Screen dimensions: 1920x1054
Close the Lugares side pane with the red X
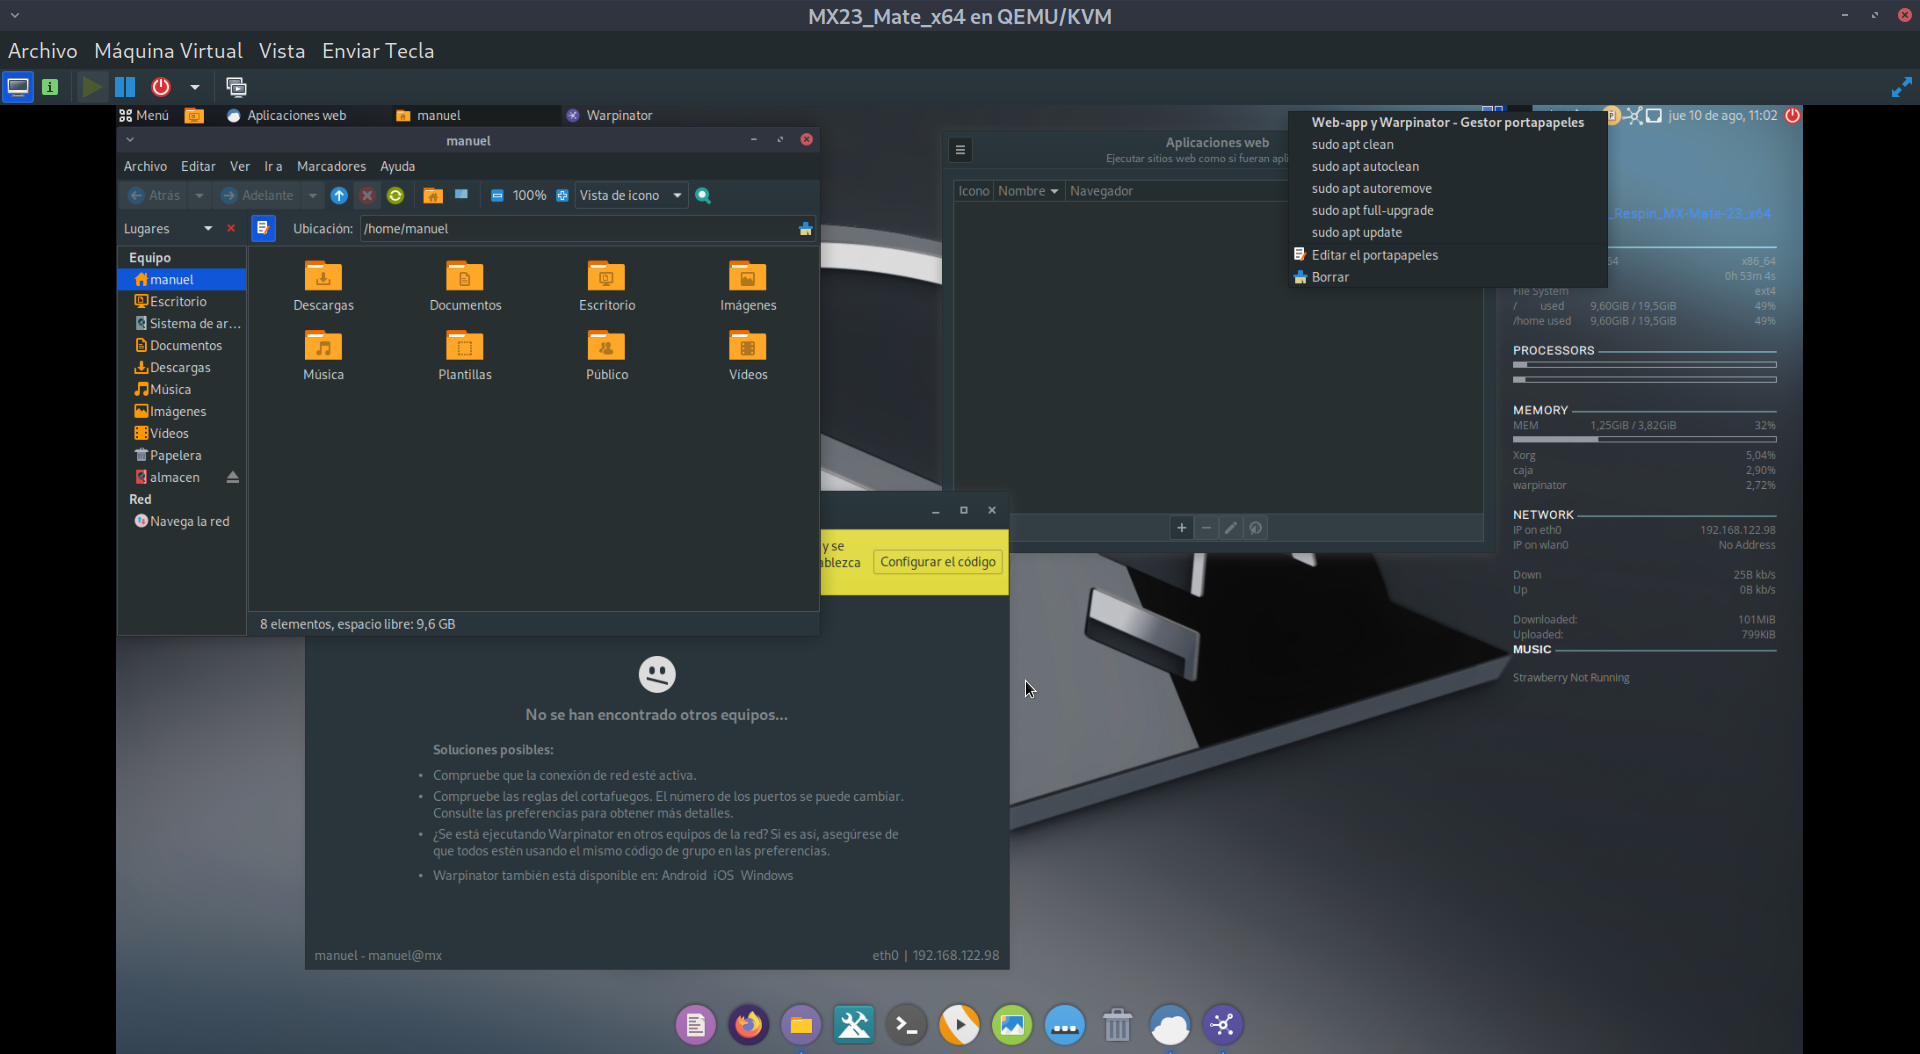point(231,228)
